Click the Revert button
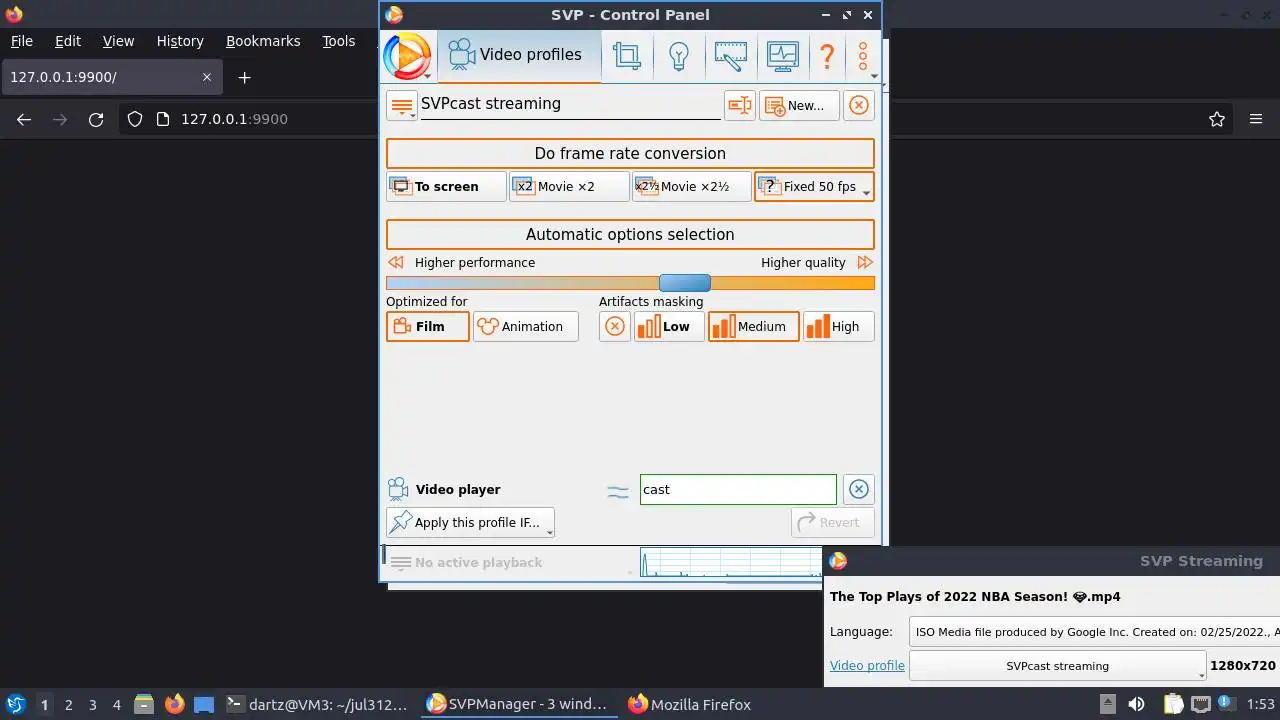The image size is (1280, 720). [x=832, y=522]
